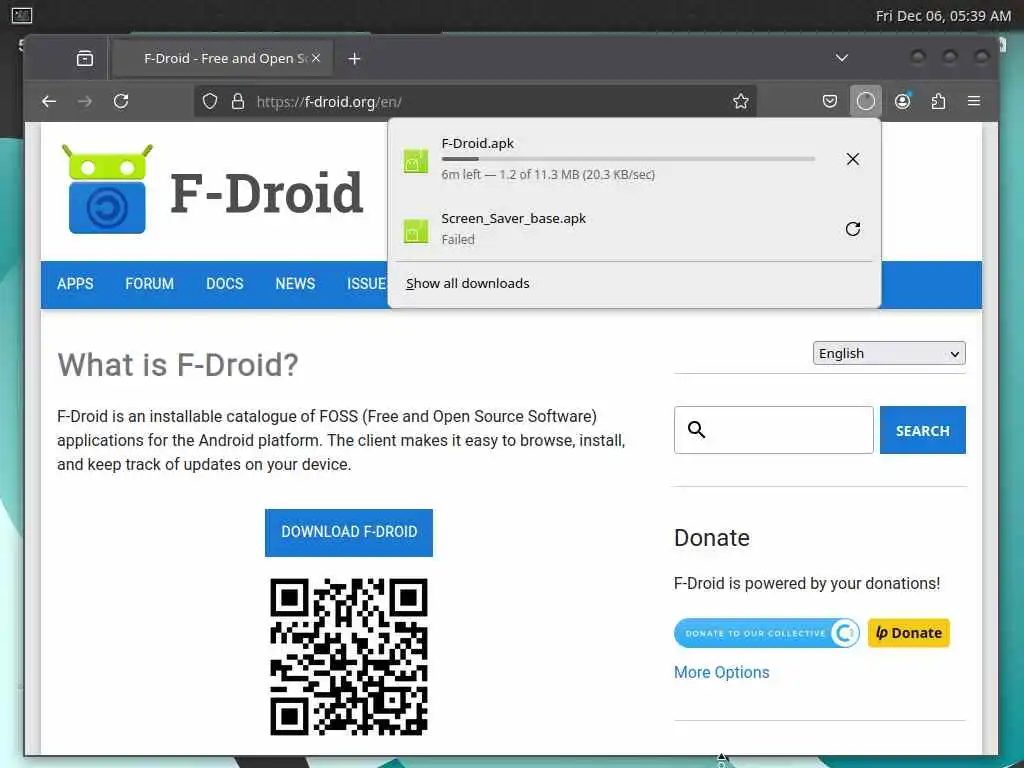Screen dimensions: 1024x768
Task: Reload the current page
Action: click(121, 101)
